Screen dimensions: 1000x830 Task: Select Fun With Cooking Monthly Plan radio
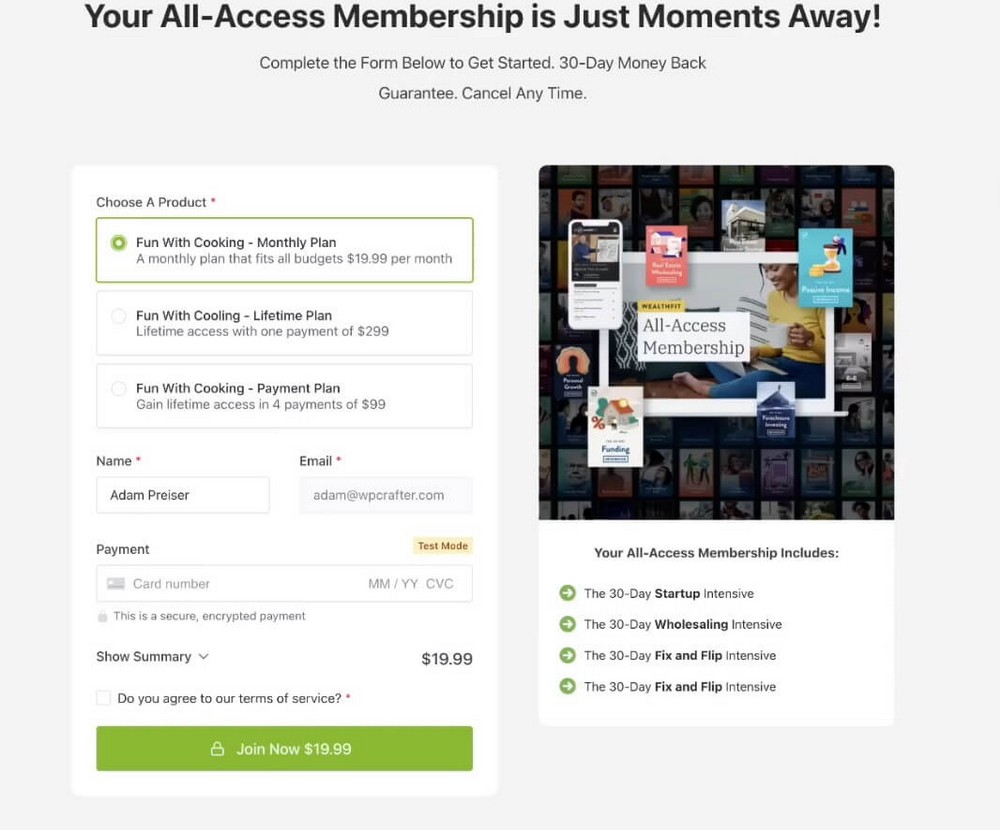pos(119,243)
